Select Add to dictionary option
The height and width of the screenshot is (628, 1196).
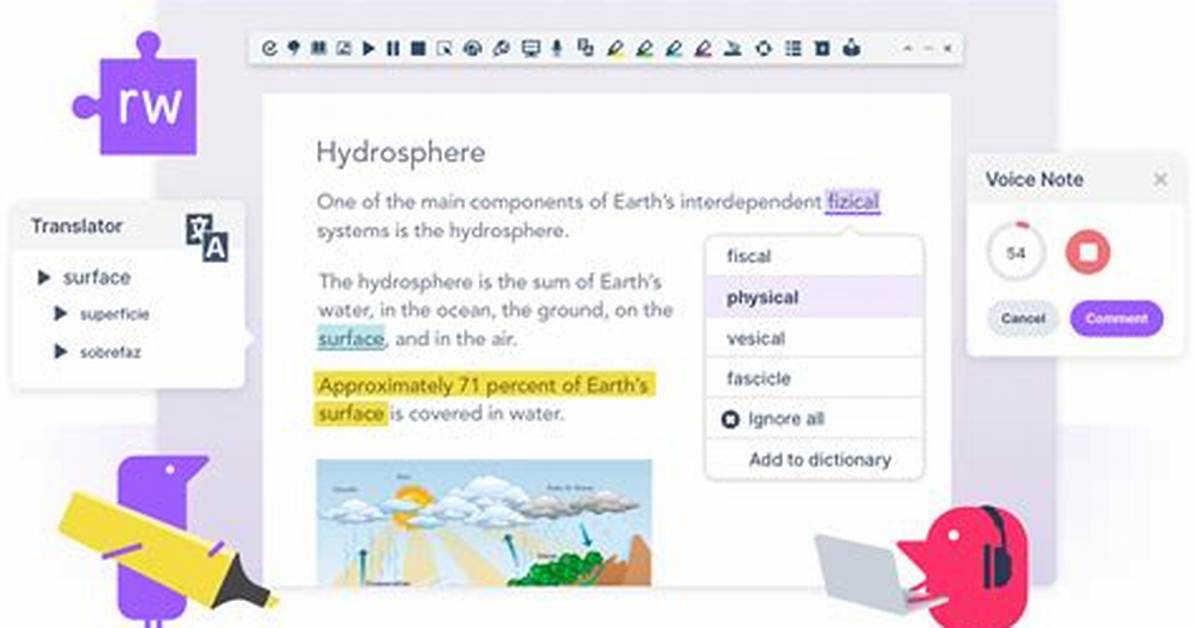click(815, 459)
